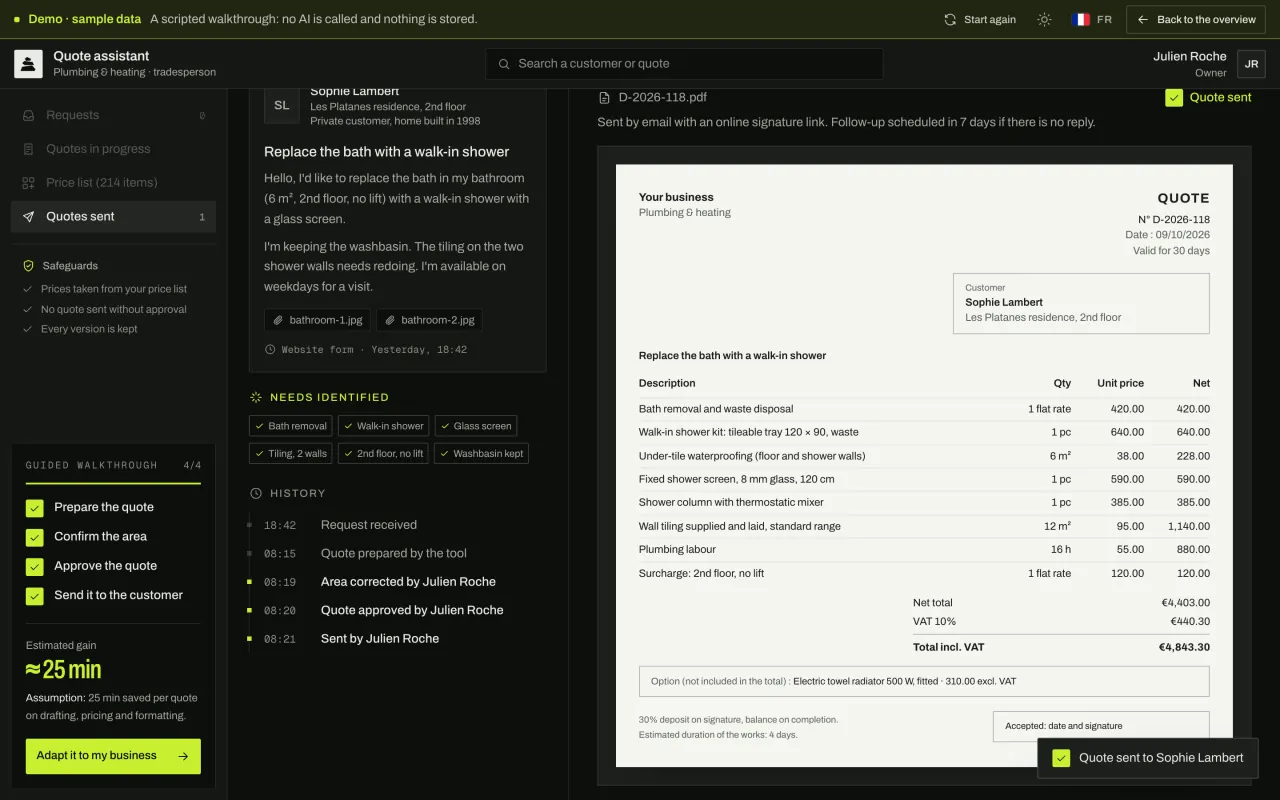
Task: Open Price list (214 items)
Action: click(113, 183)
